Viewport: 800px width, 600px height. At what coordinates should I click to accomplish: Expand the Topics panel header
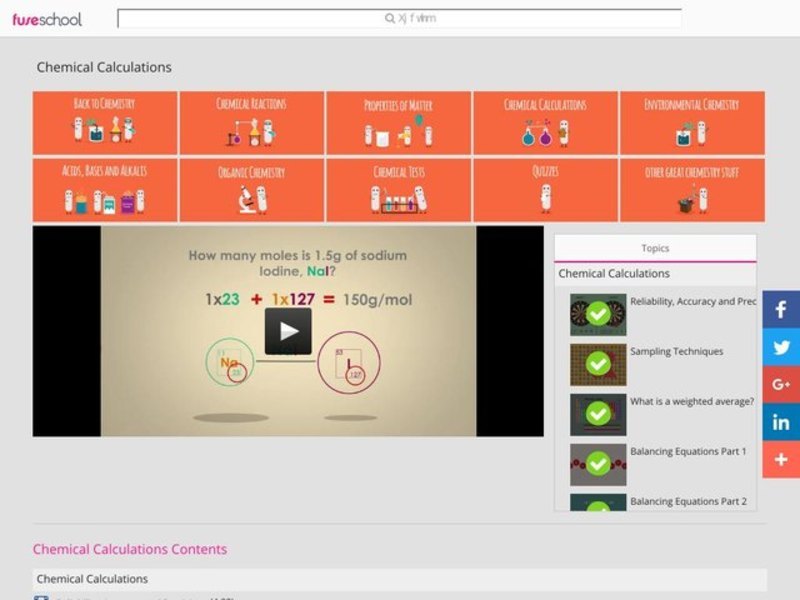pyautogui.click(x=655, y=247)
